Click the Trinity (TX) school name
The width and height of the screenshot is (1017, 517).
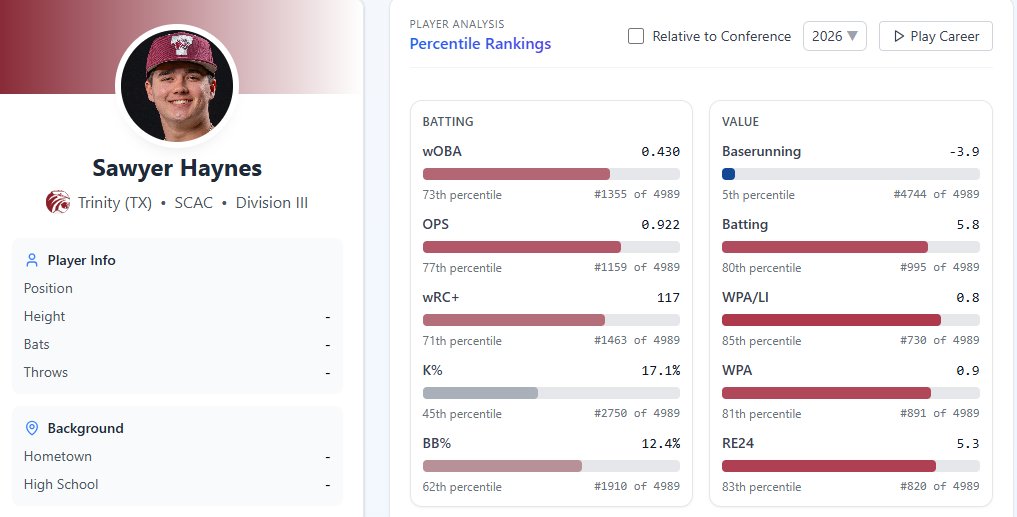115,202
